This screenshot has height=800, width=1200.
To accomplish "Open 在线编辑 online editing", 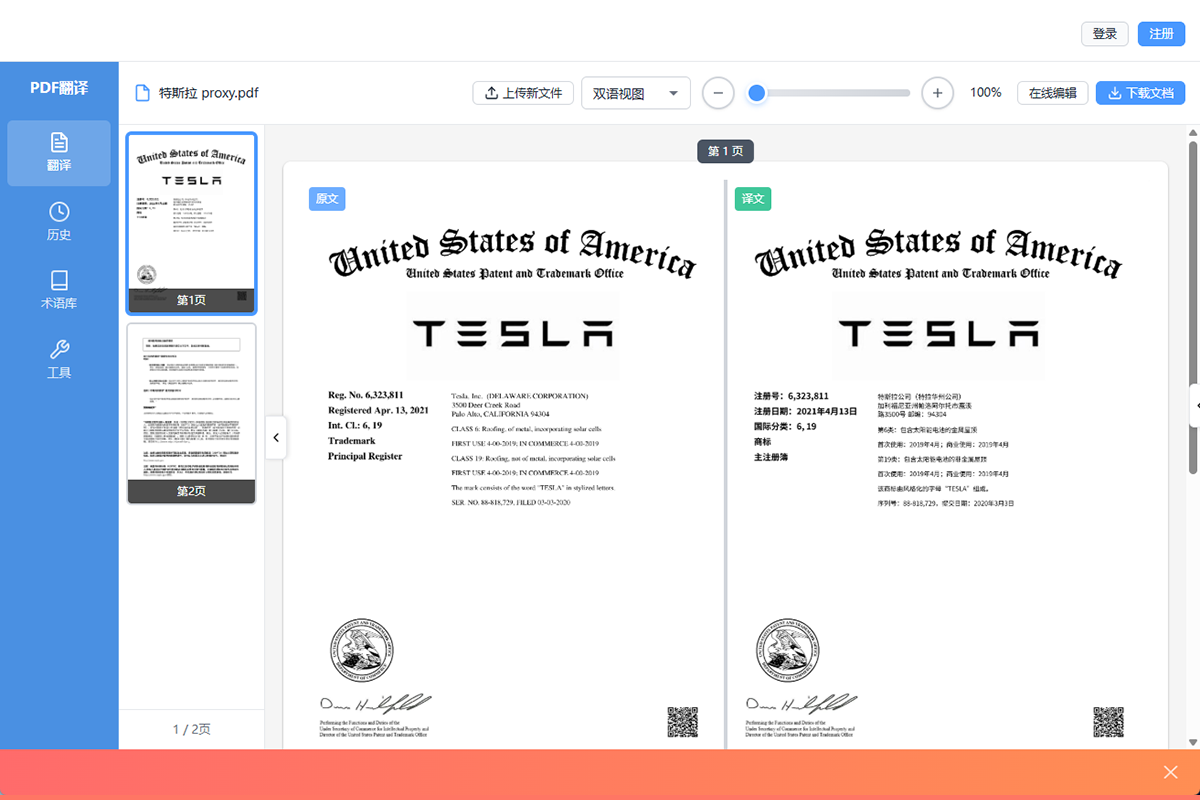I will pyautogui.click(x=1052, y=93).
